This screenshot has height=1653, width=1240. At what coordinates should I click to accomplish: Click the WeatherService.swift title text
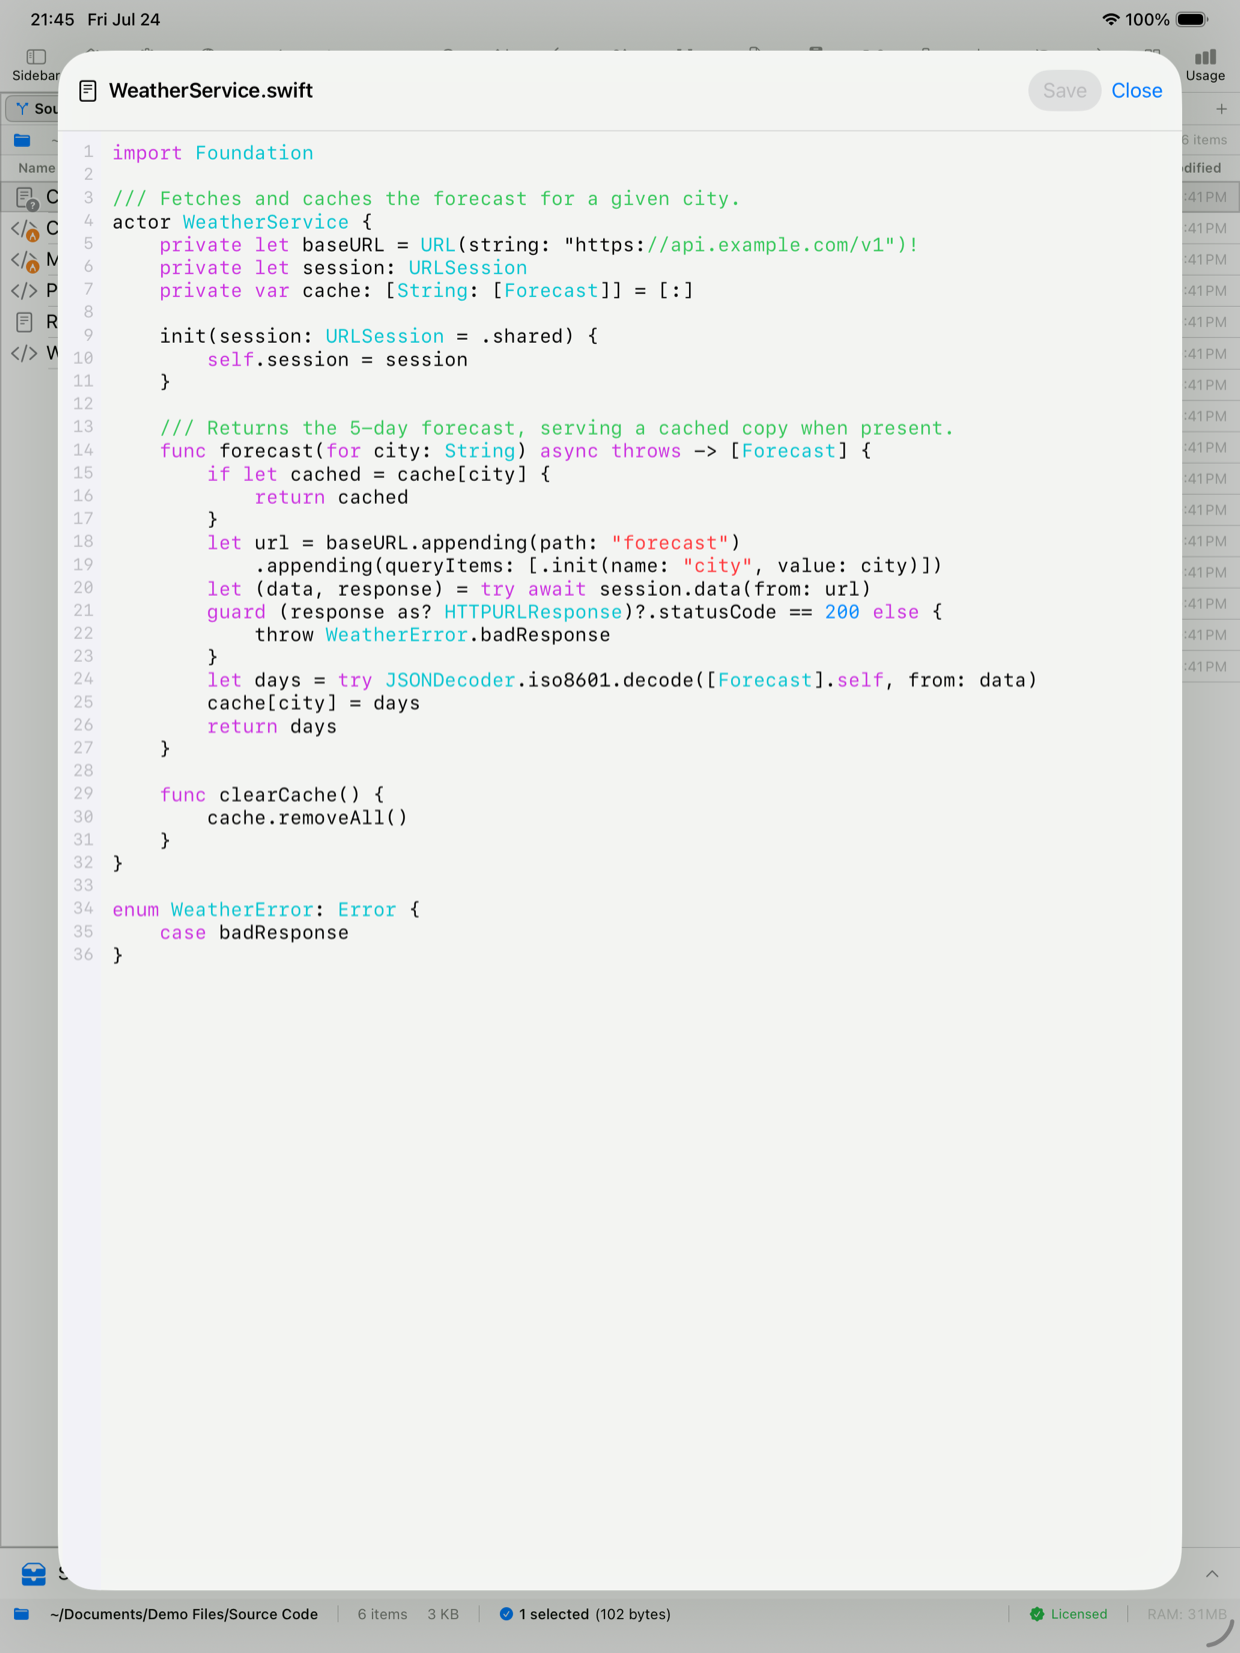tap(211, 91)
